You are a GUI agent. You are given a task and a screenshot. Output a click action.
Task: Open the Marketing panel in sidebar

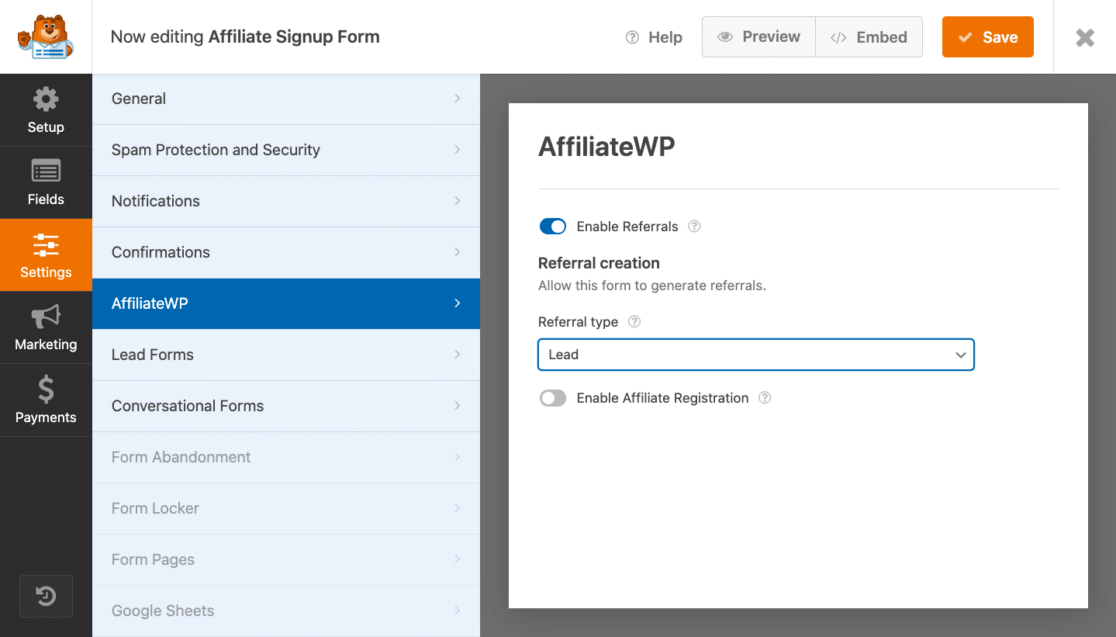tap(46, 327)
